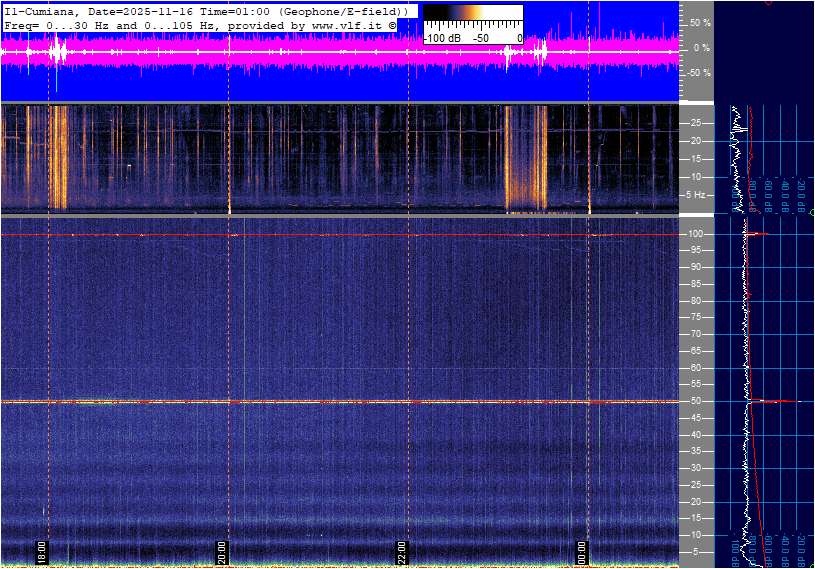Select the 22:00 time marker label
The height and width of the screenshot is (569, 815).
point(402,552)
